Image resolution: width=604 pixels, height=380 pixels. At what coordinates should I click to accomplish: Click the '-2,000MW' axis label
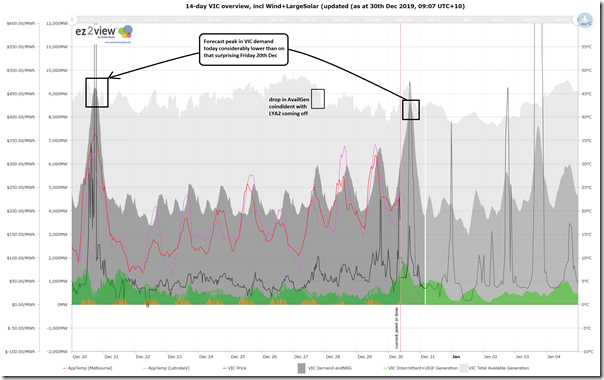(x=57, y=351)
